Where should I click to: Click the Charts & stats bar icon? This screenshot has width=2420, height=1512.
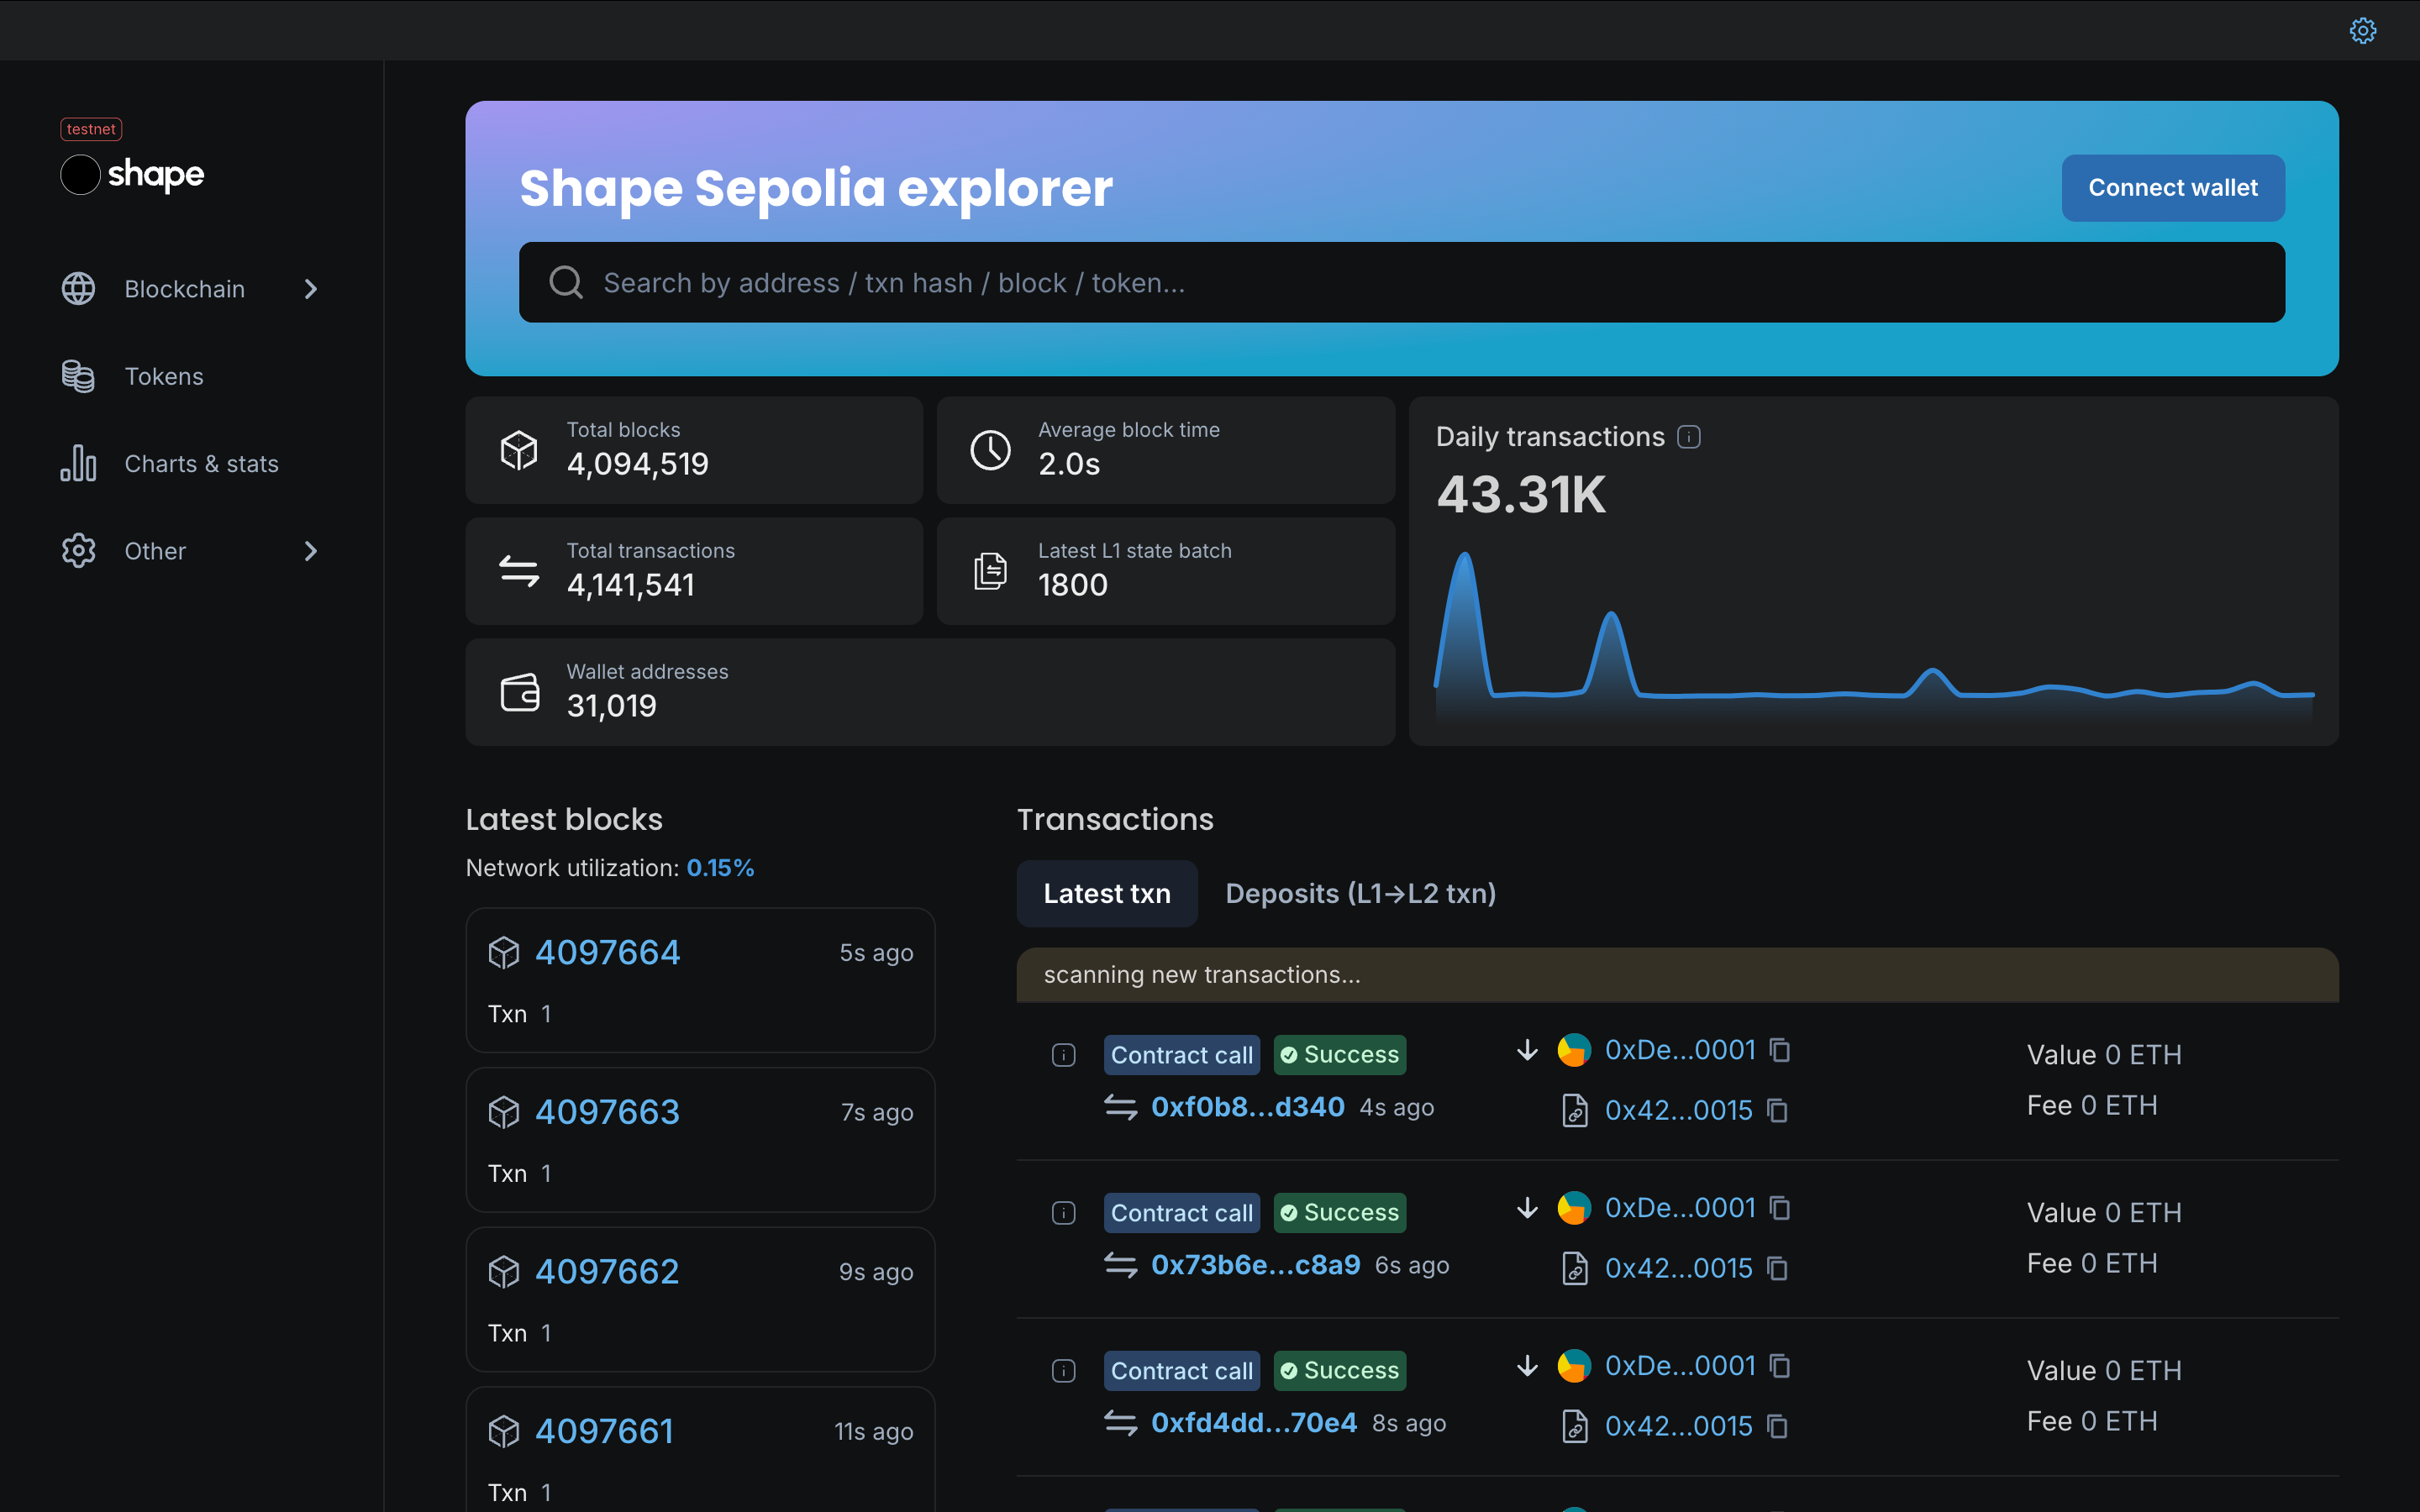coord(78,464)
